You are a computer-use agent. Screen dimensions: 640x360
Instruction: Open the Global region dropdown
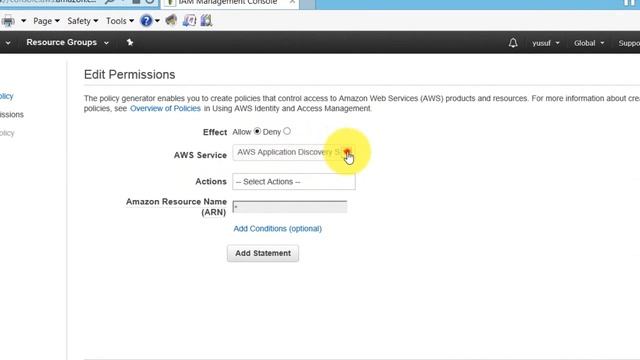pyautogui.click(x=589, y=43)
